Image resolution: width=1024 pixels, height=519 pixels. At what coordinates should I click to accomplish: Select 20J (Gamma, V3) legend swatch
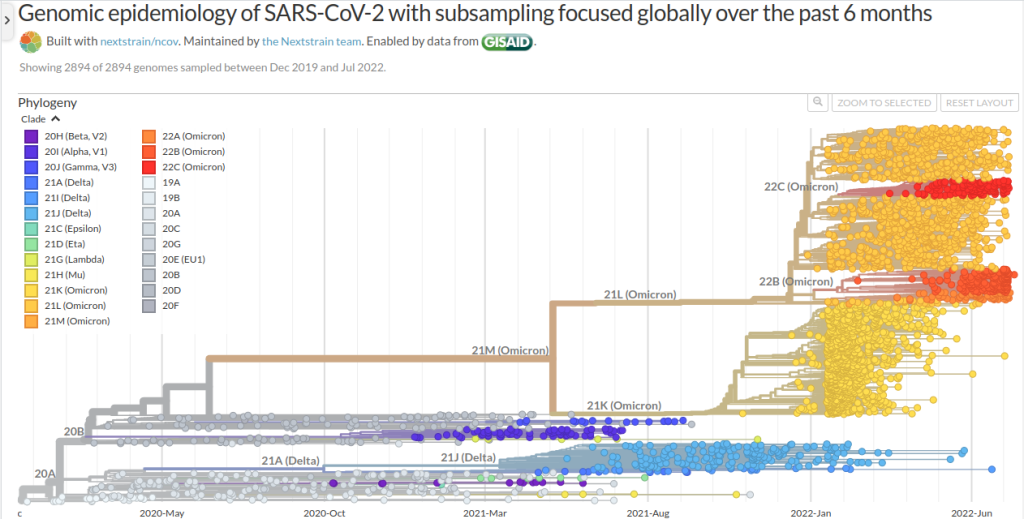[31, 167]
